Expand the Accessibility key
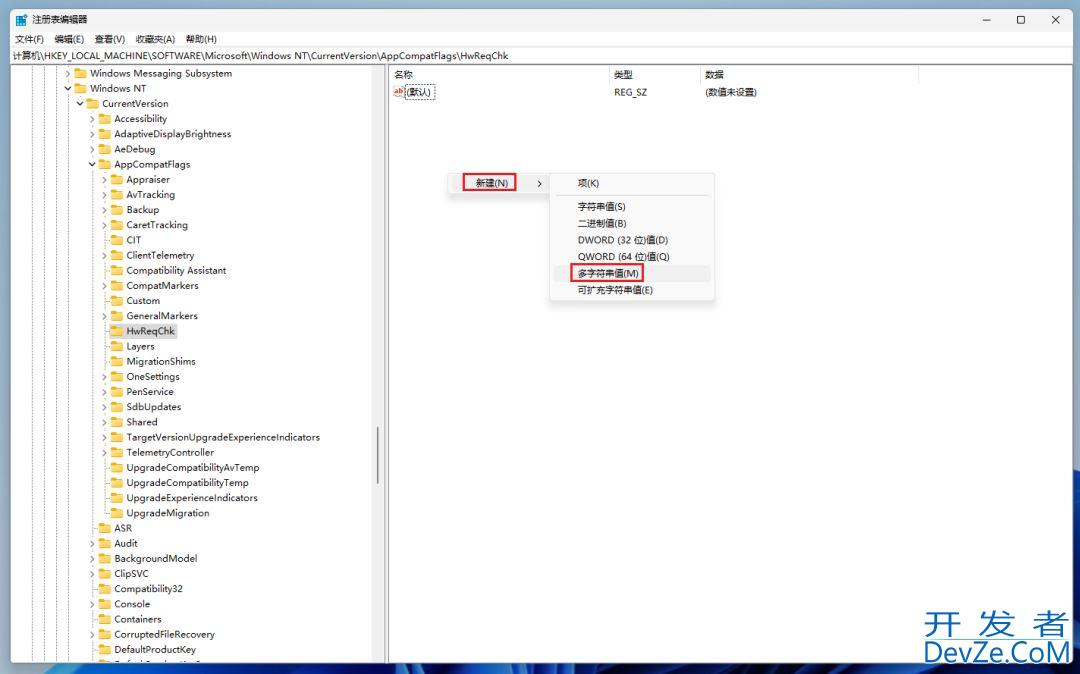 92,119
